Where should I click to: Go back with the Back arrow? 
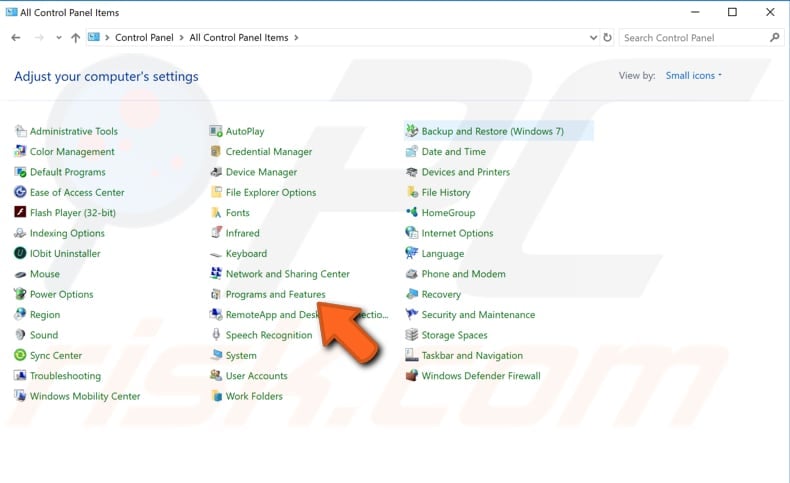(16, 38)
